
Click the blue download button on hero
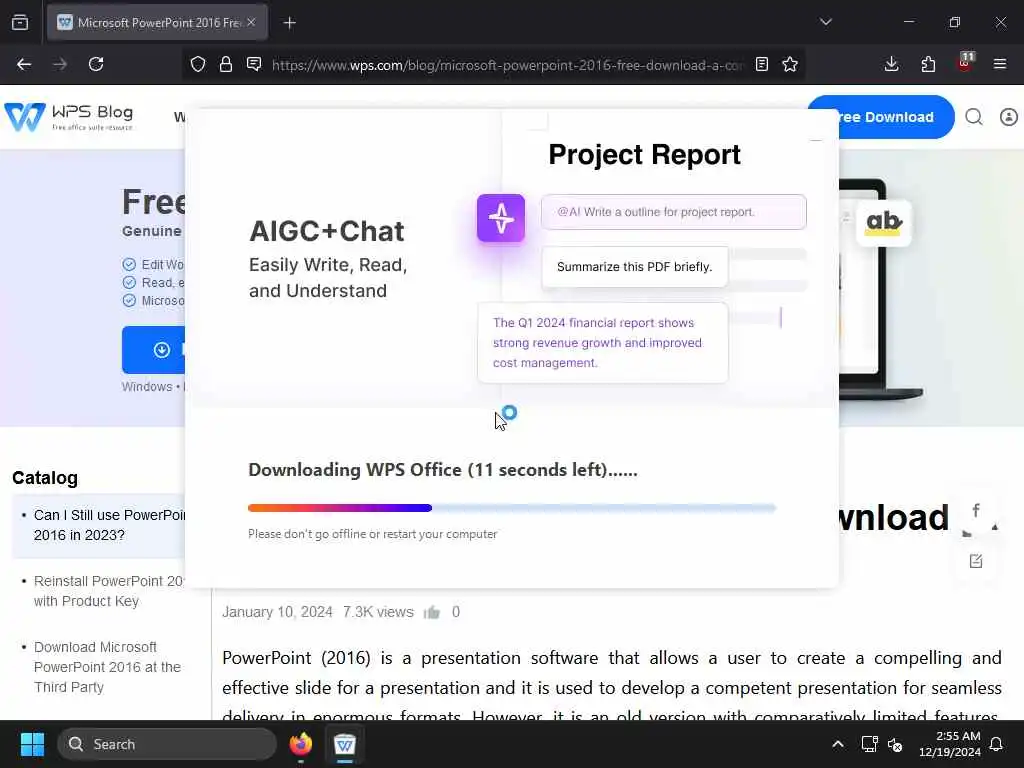(153, 350)
